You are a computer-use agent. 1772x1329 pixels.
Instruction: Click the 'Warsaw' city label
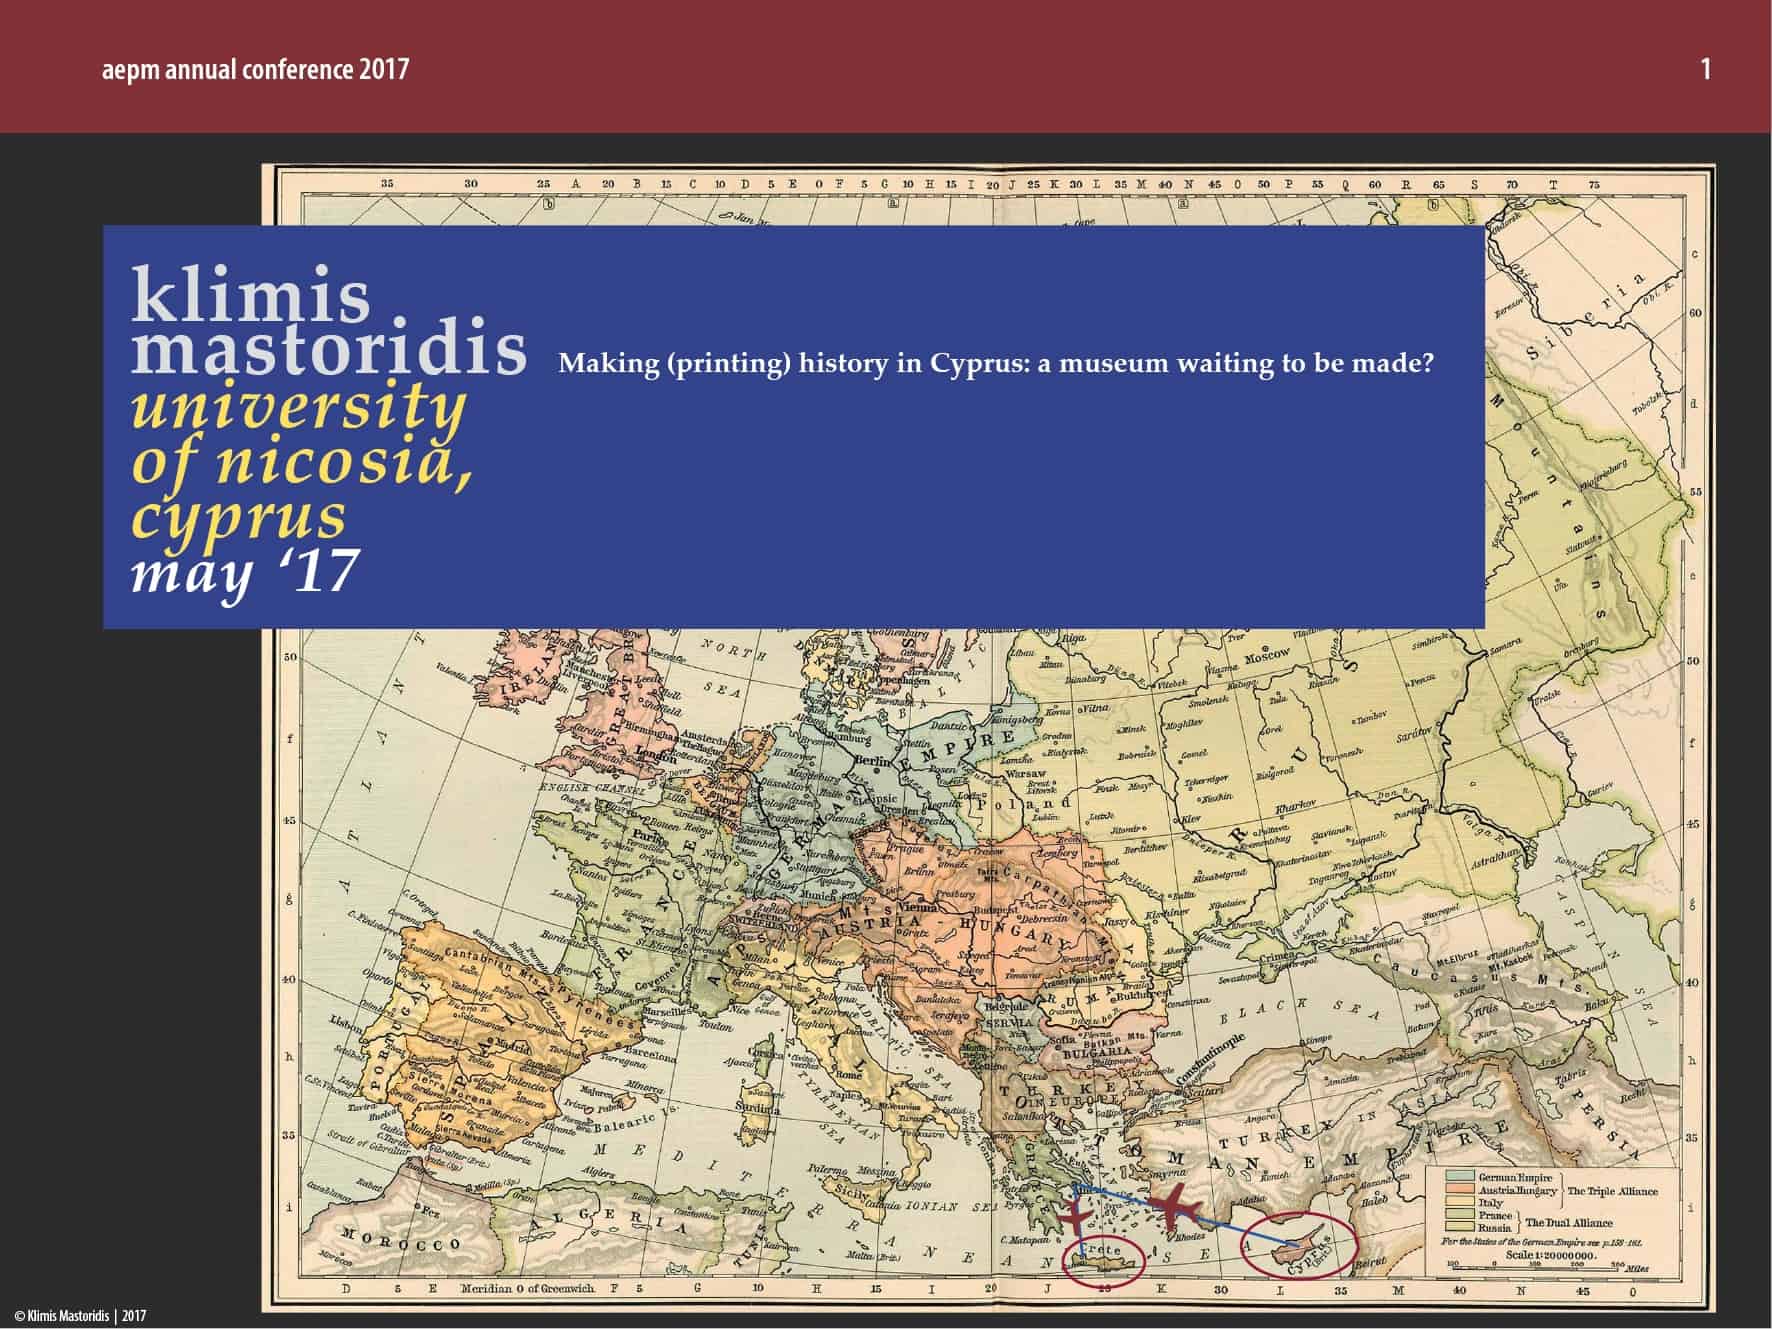click(x=1026, y=774)
